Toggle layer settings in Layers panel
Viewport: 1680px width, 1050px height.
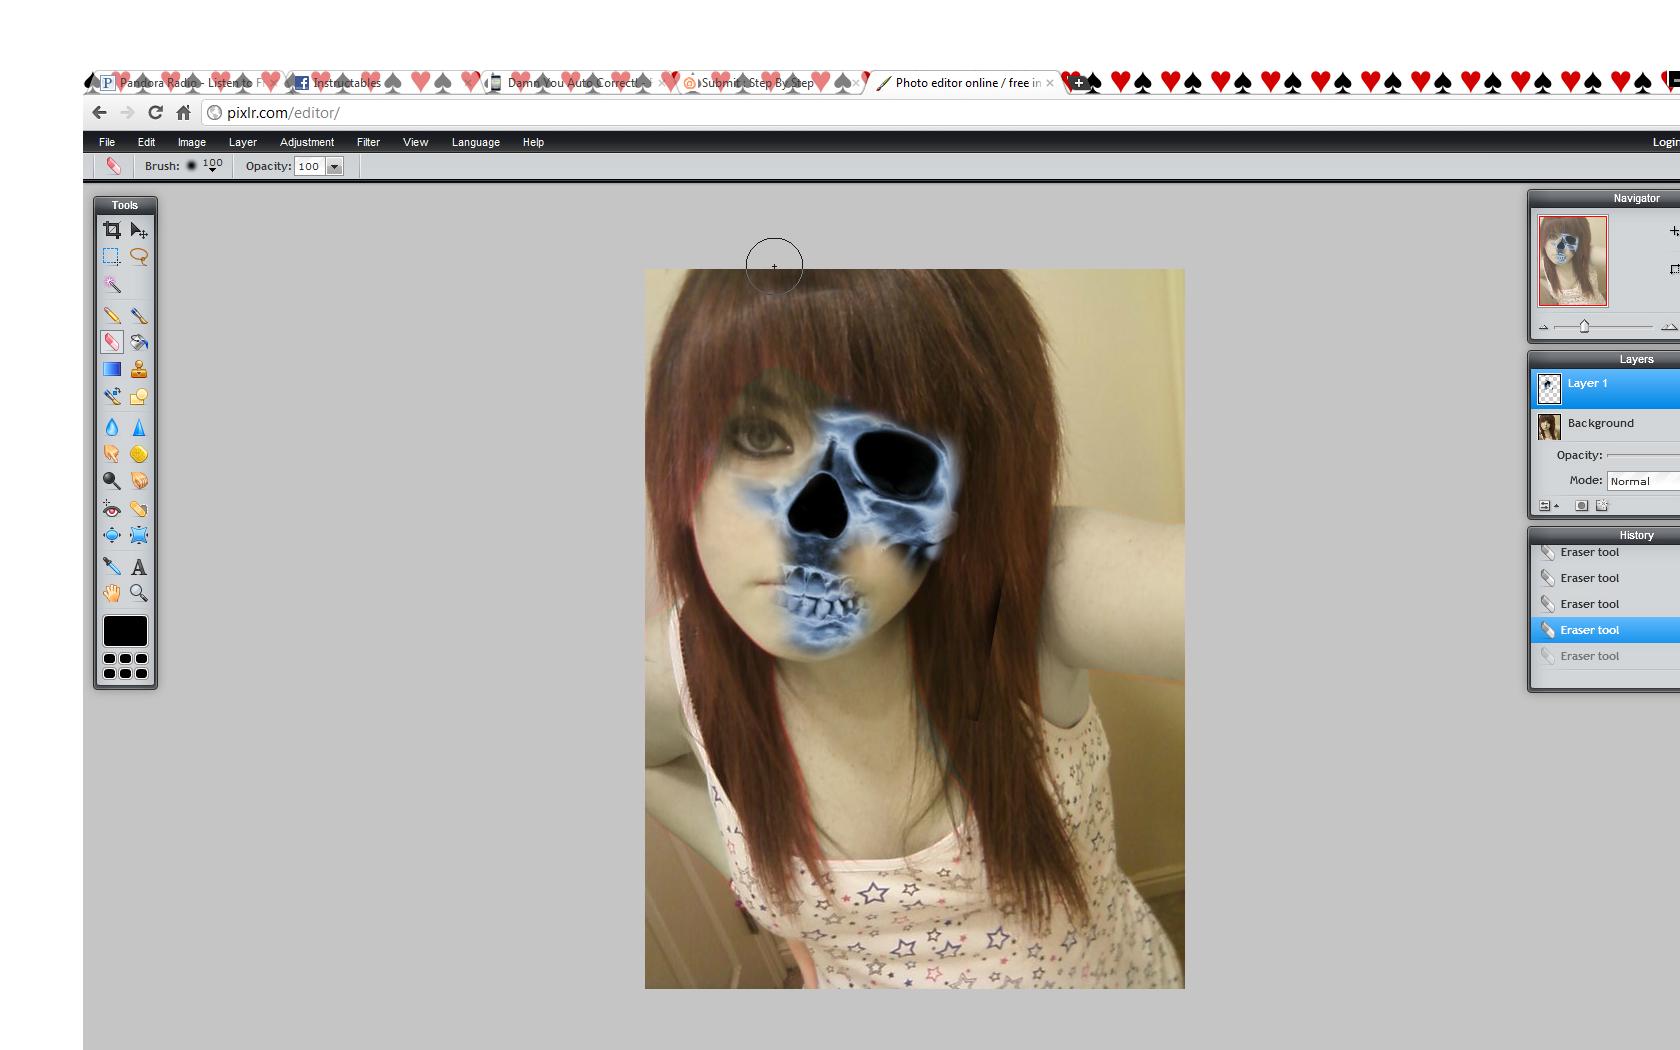(1547, 506)
